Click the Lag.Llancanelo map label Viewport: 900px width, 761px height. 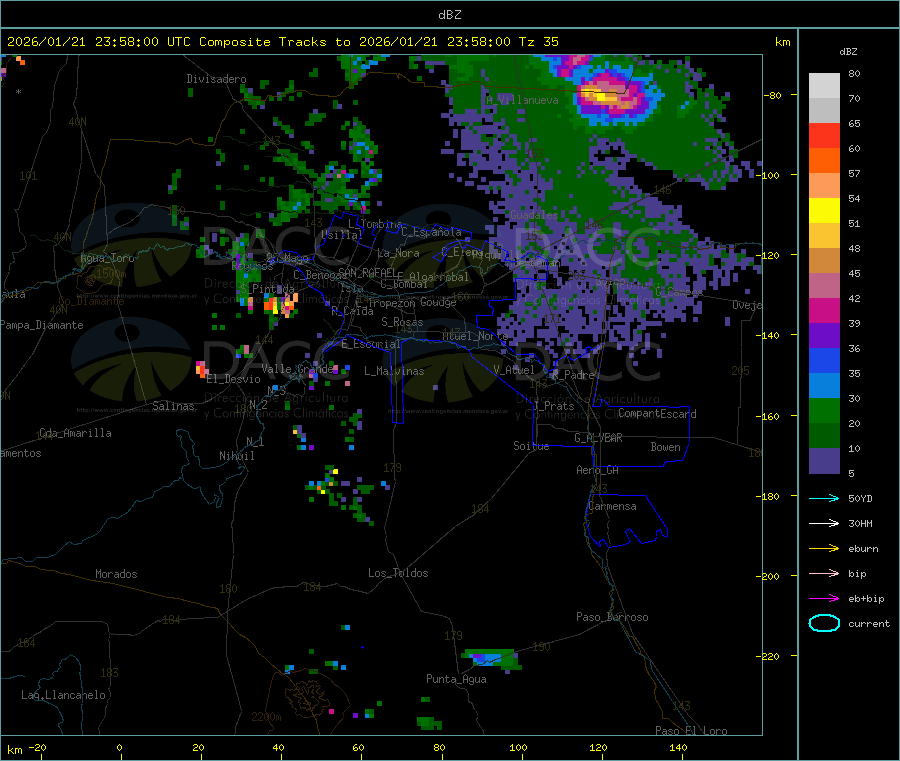click(x=63, y=695)
